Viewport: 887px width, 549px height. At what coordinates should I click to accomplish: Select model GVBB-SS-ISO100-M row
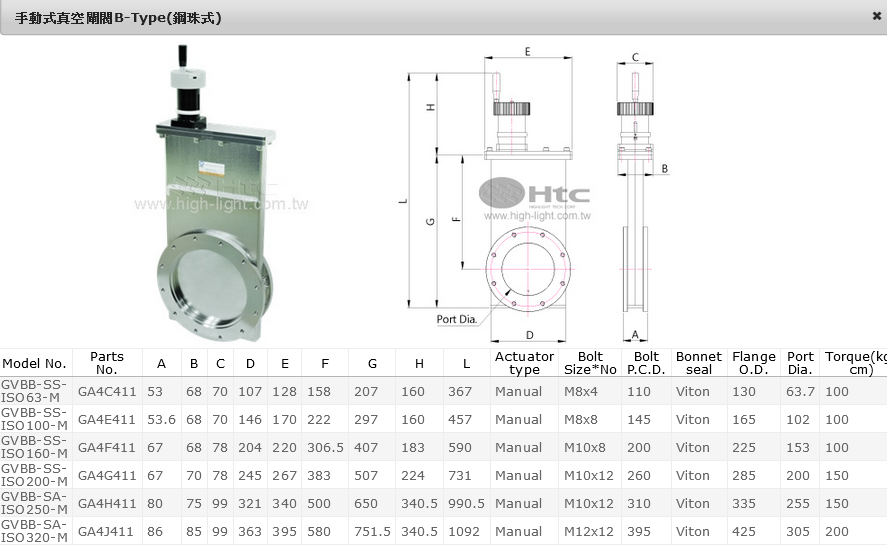(x=34, y=419)
